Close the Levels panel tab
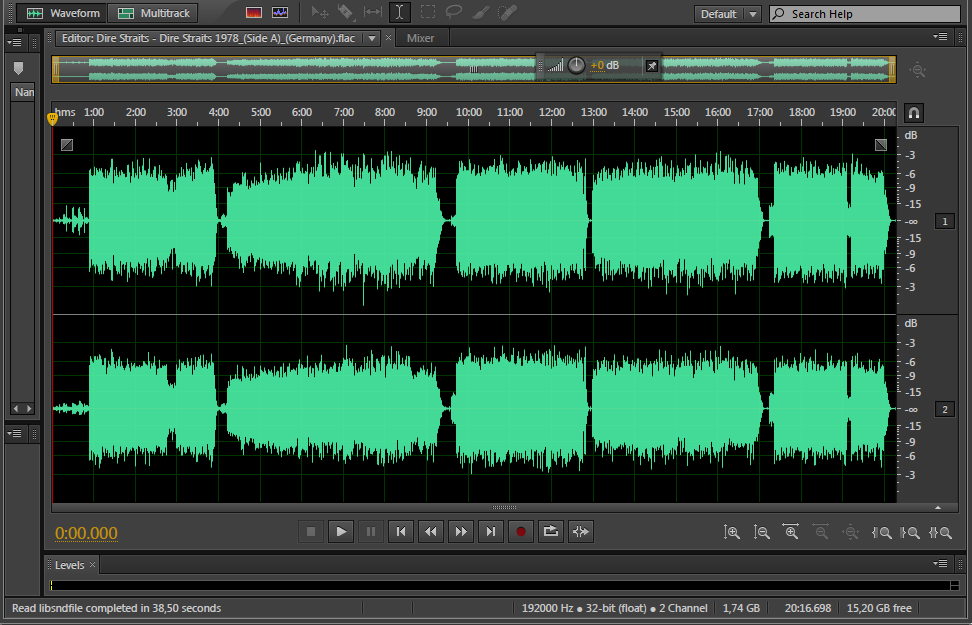This screenshot has height=625, width=972. (x=92, y=564)
